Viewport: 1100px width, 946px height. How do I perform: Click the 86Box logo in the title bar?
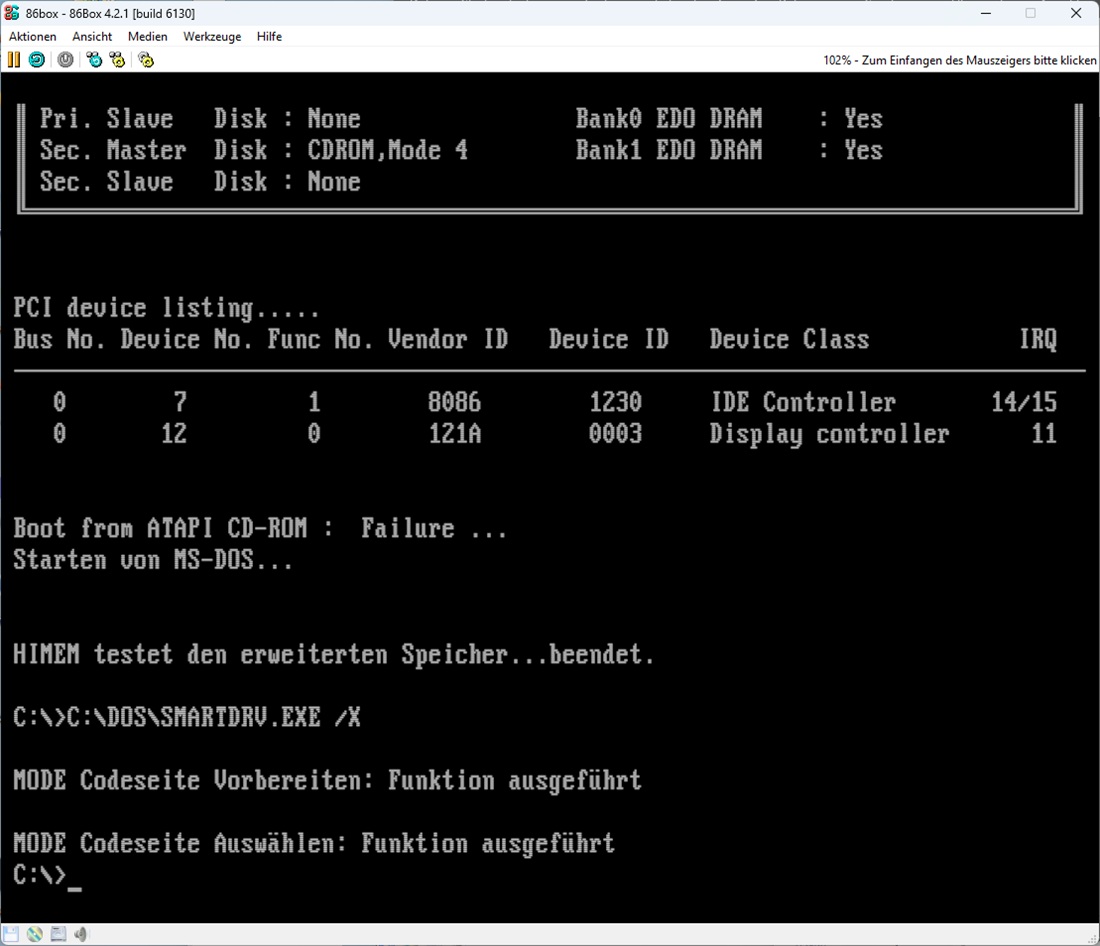[12, 13]
